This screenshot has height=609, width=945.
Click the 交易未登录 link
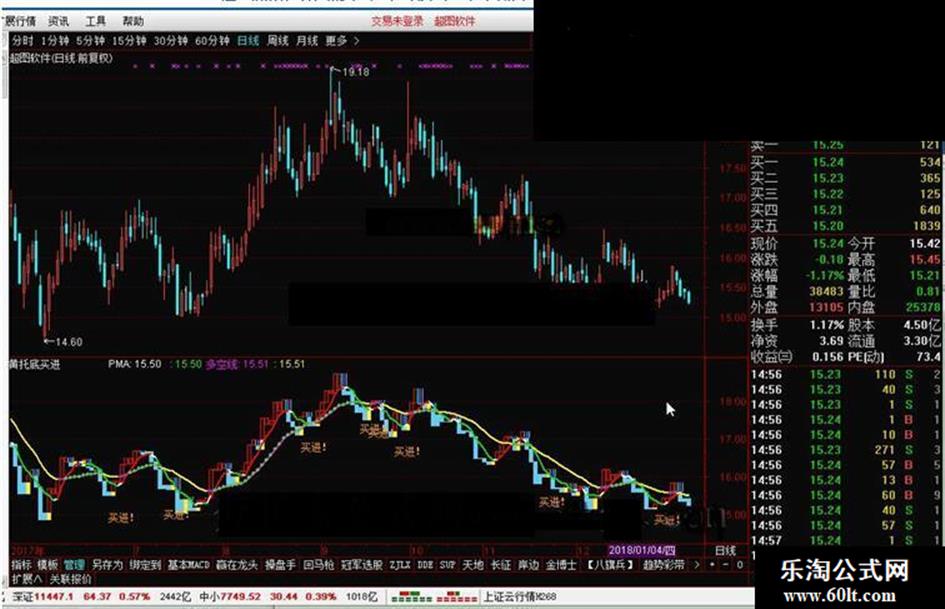(x=397, y=21)
